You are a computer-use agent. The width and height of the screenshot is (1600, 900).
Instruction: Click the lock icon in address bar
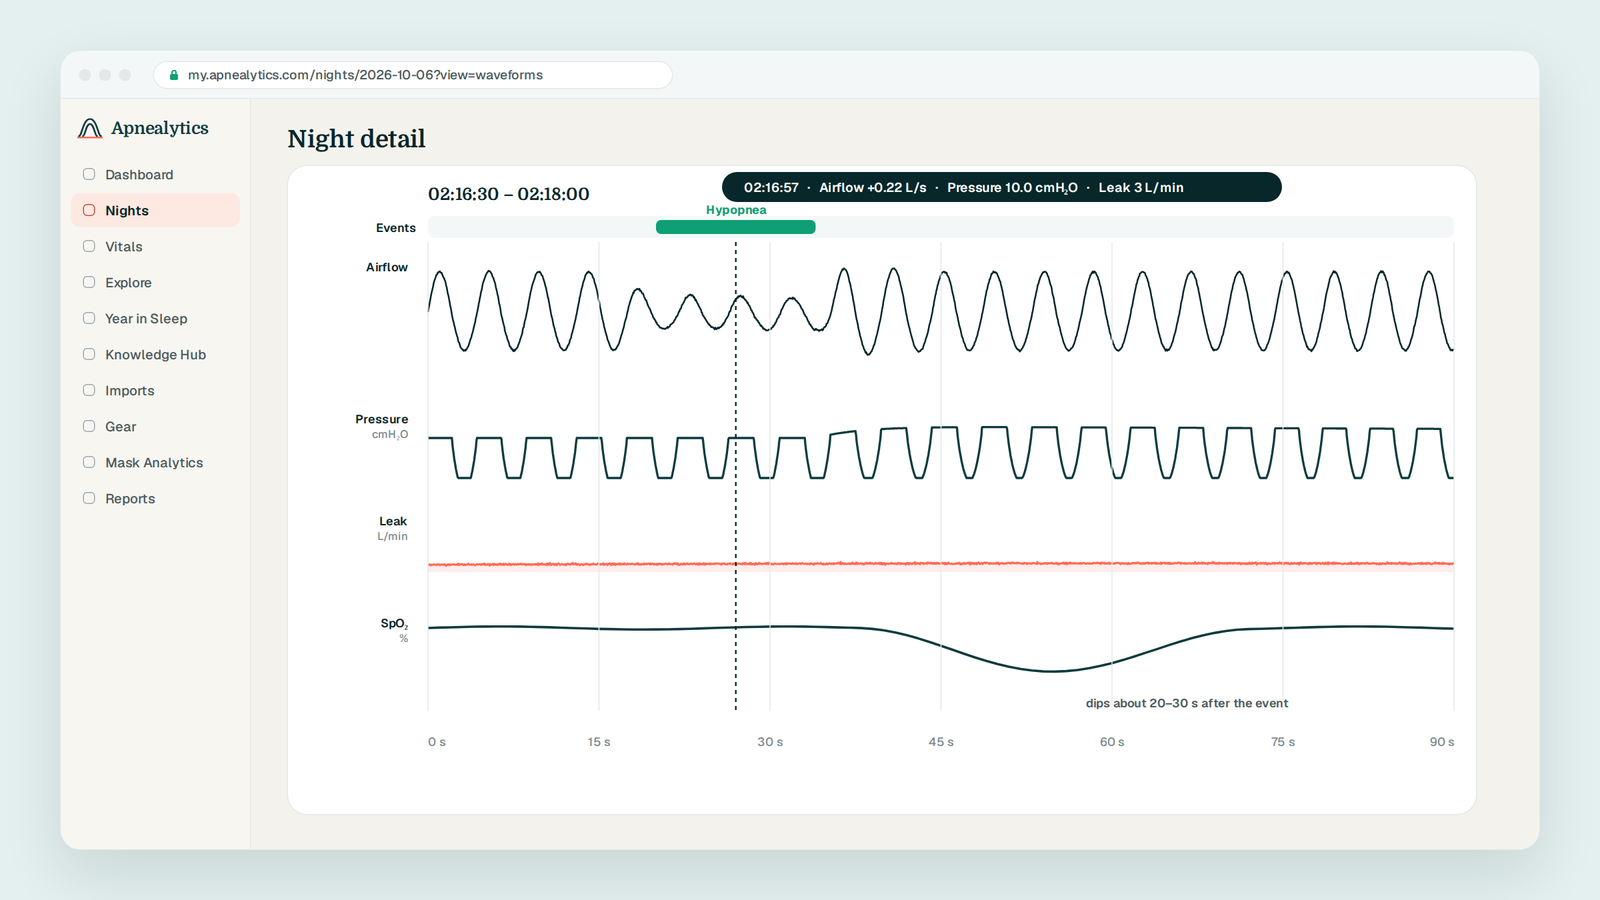point(174,75)
